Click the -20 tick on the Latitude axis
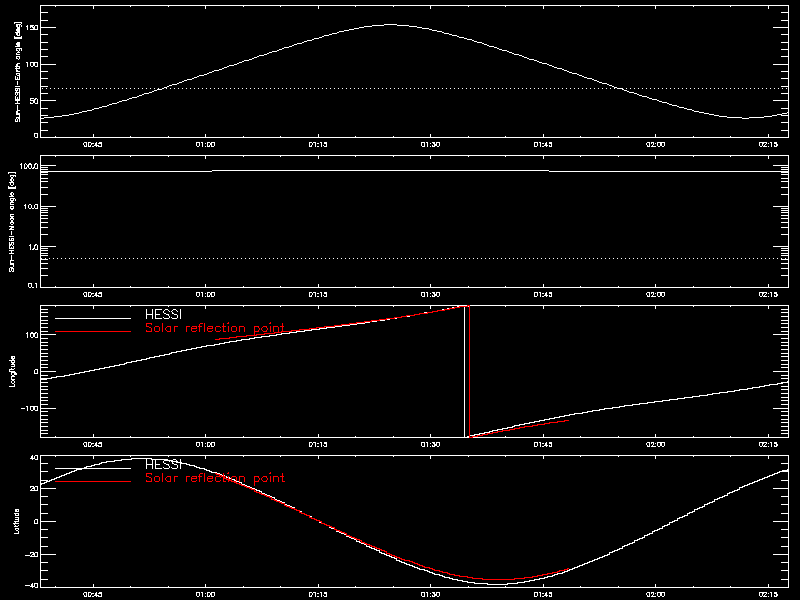Screen dimensions: 800x600 pyautogui.click(x=32, y=554)
